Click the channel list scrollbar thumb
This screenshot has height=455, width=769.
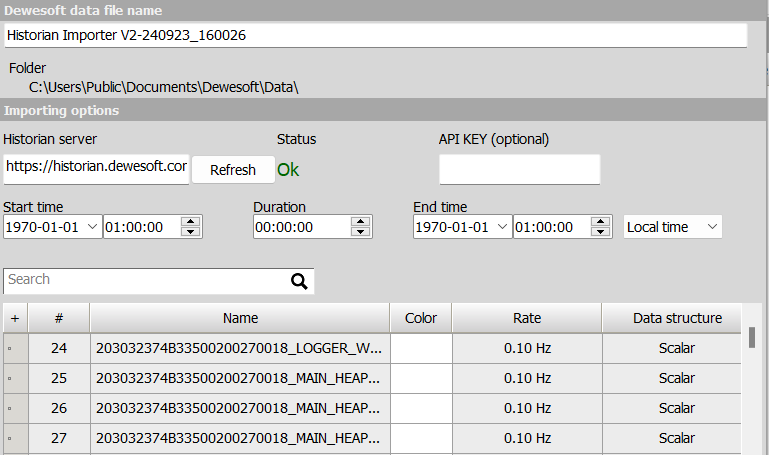coord(752,337)
